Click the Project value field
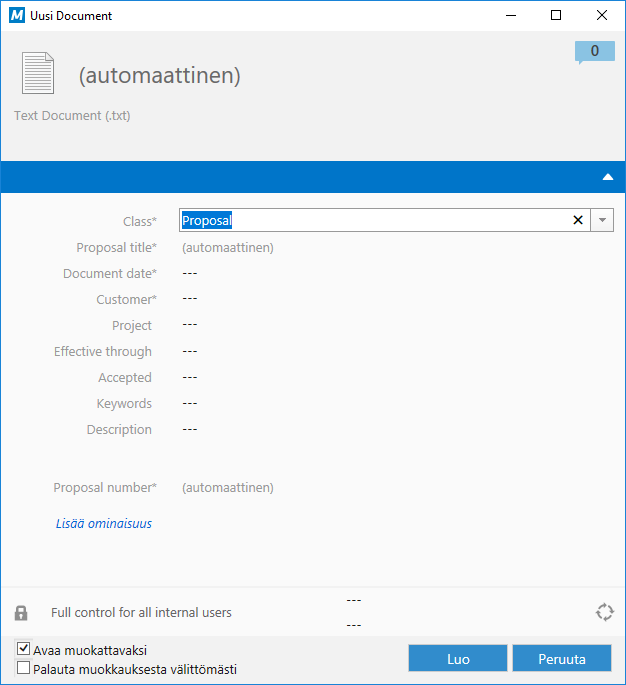This screenshot has width=626, height=685. 190,325
